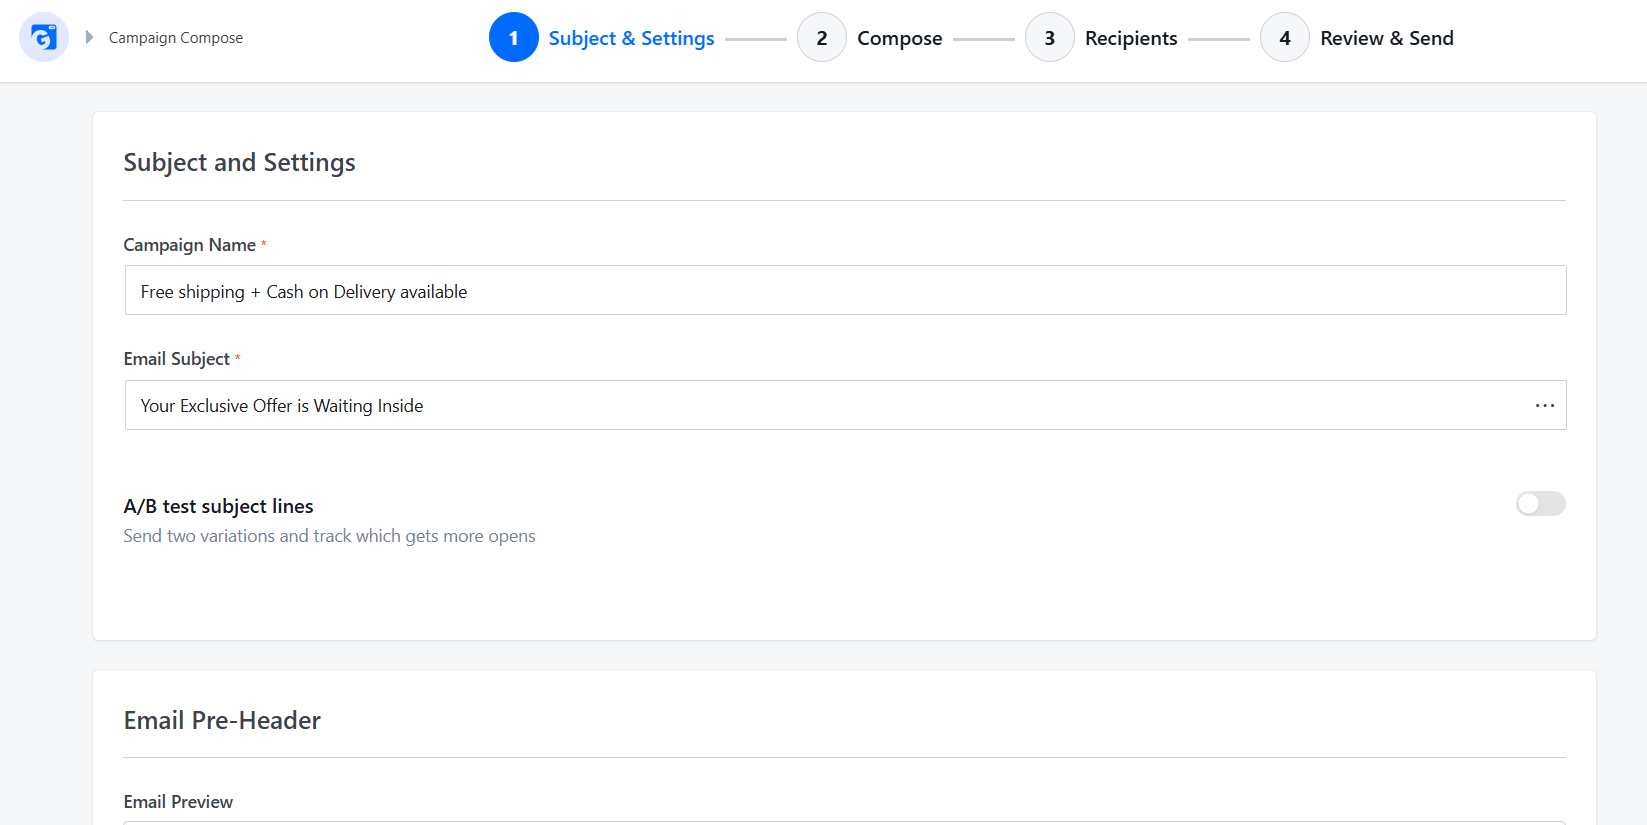Select step 1 circle icon
Screen dimensions: 1647x825
(x=514, y=37)
